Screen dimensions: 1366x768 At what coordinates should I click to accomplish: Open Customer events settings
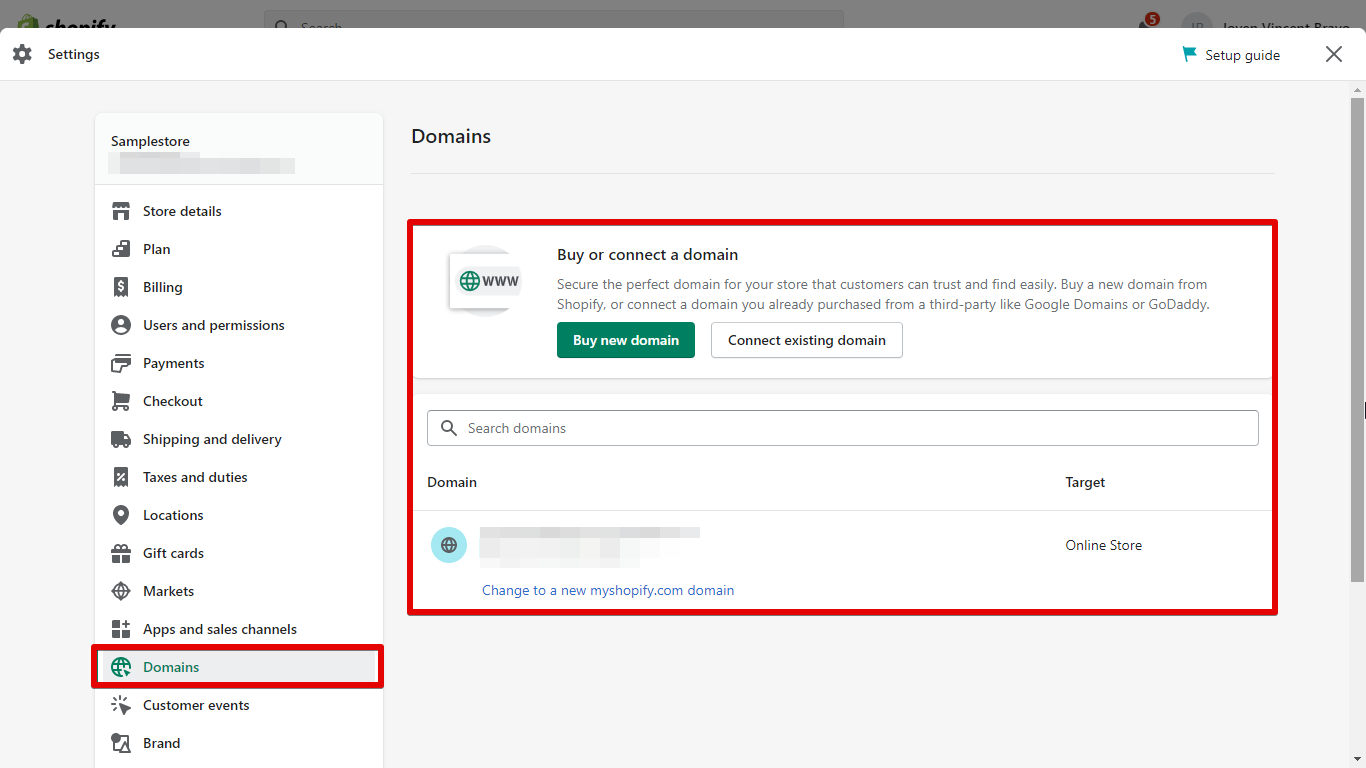pos(196,705)
